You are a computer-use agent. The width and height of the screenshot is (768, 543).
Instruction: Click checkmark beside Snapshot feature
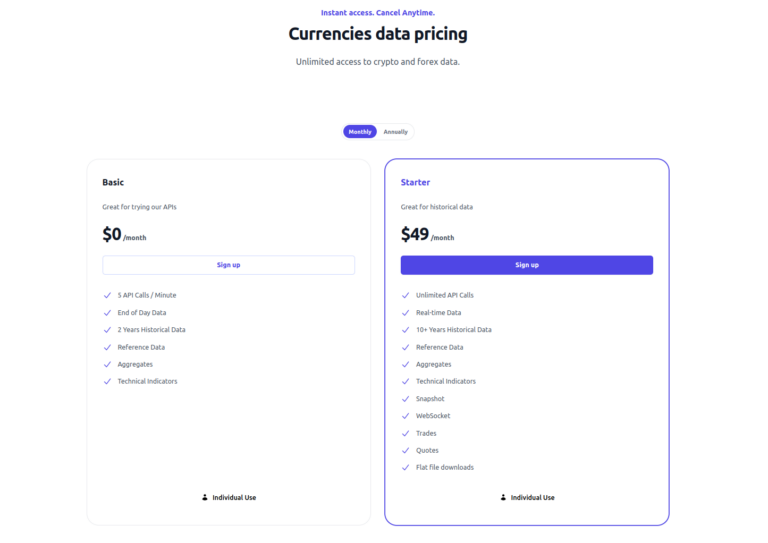405,399
